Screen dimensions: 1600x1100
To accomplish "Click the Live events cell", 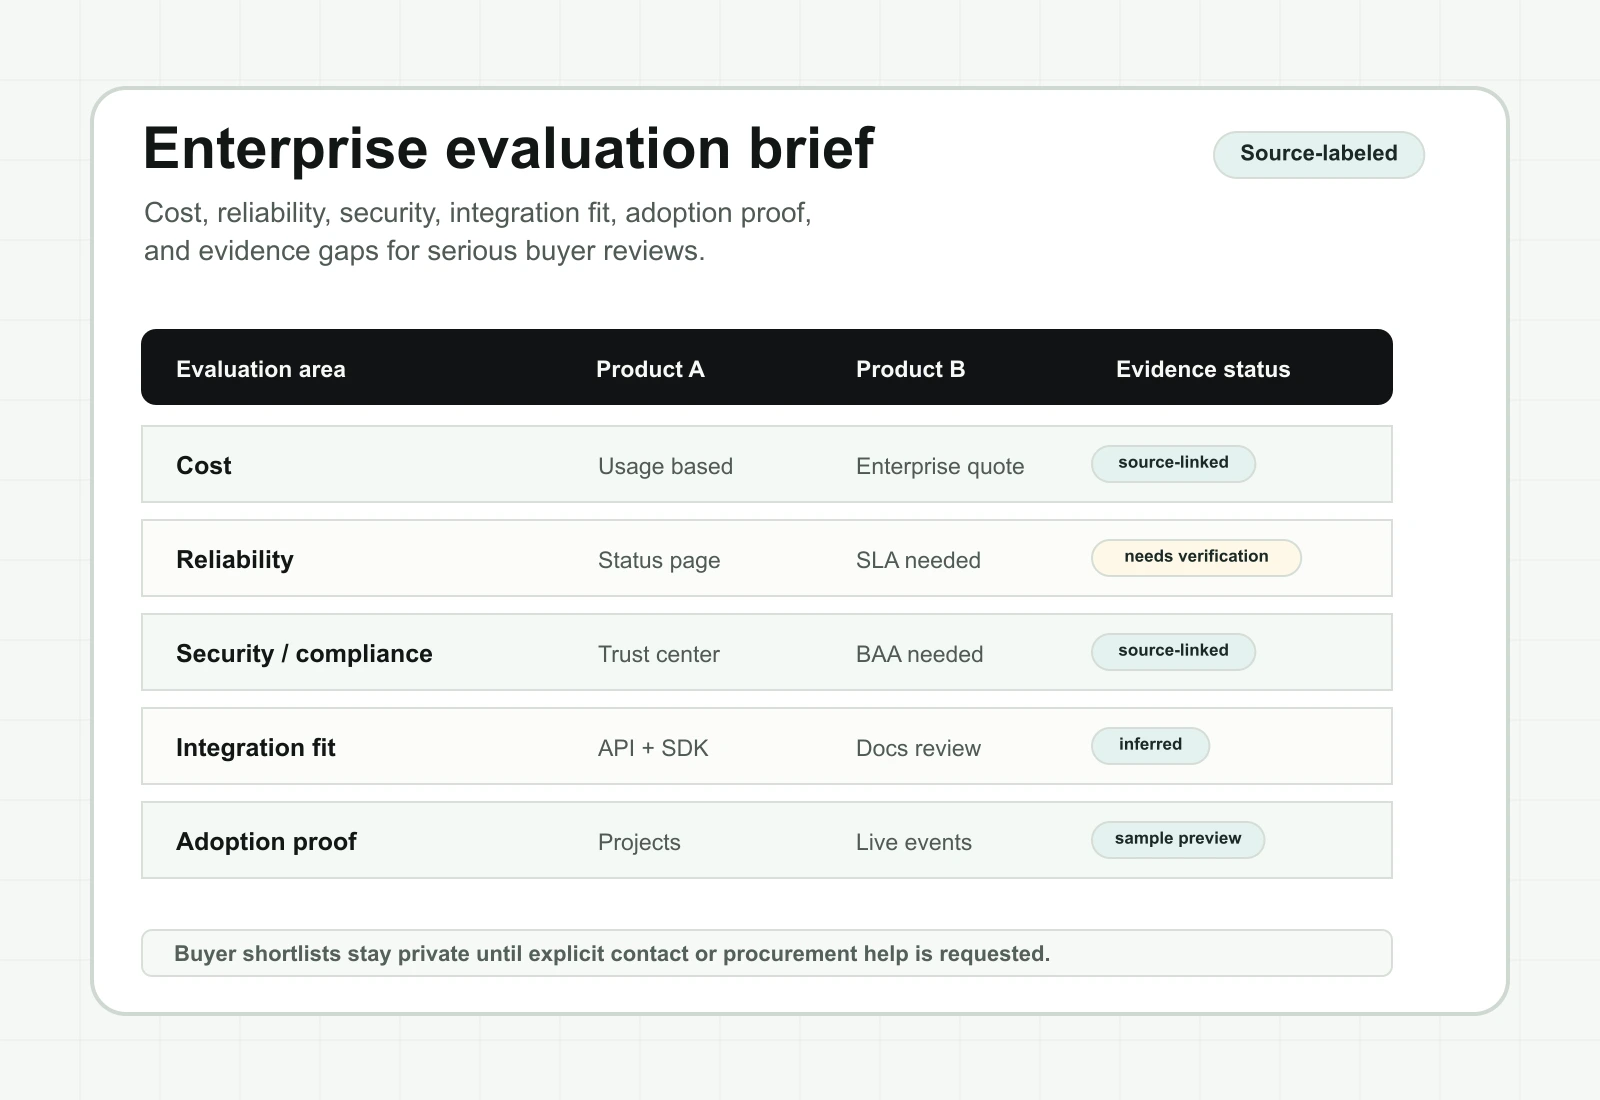I will (x=914, y=842).
